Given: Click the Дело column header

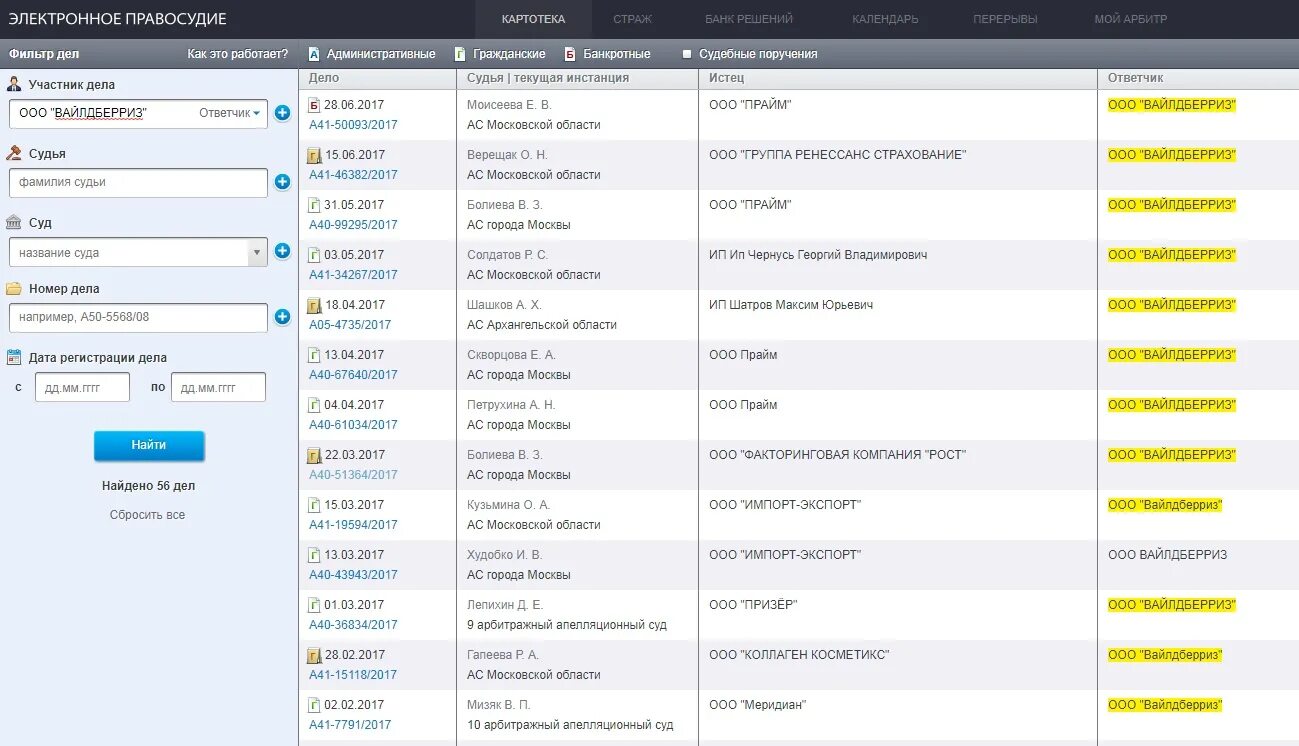Looking at the screenshot, I should click(x=324, y=78).
